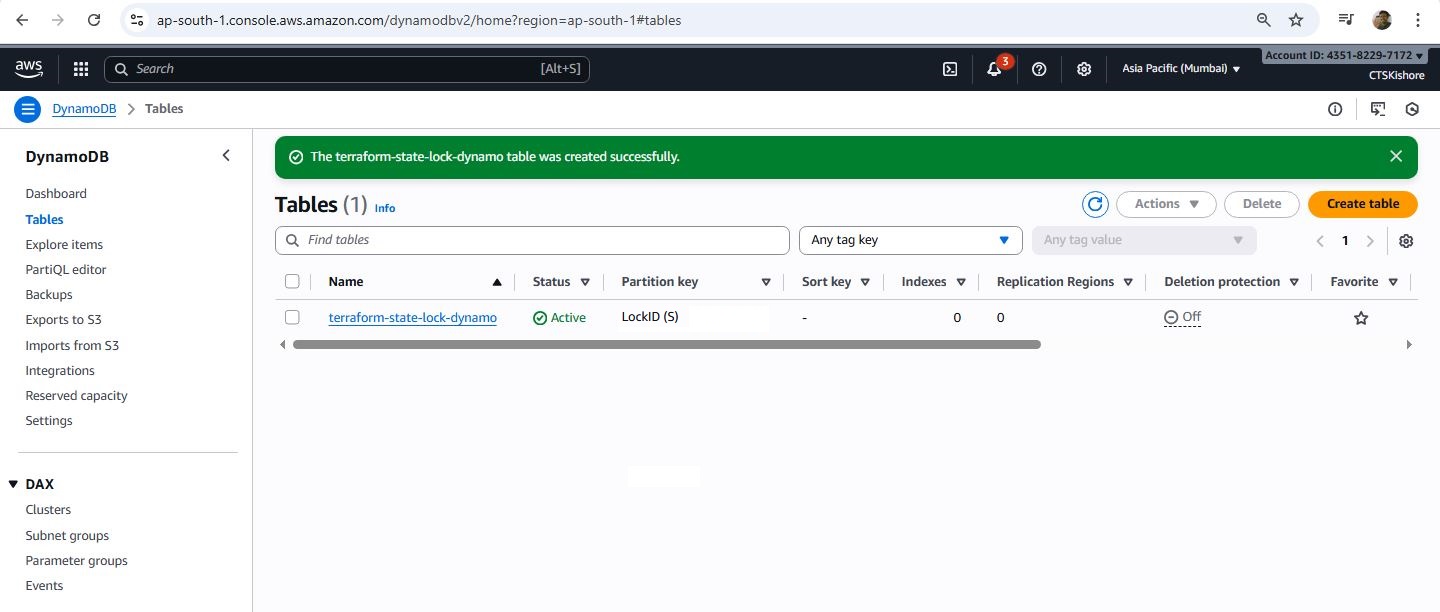Open the notifications bell

coord(994,69)
